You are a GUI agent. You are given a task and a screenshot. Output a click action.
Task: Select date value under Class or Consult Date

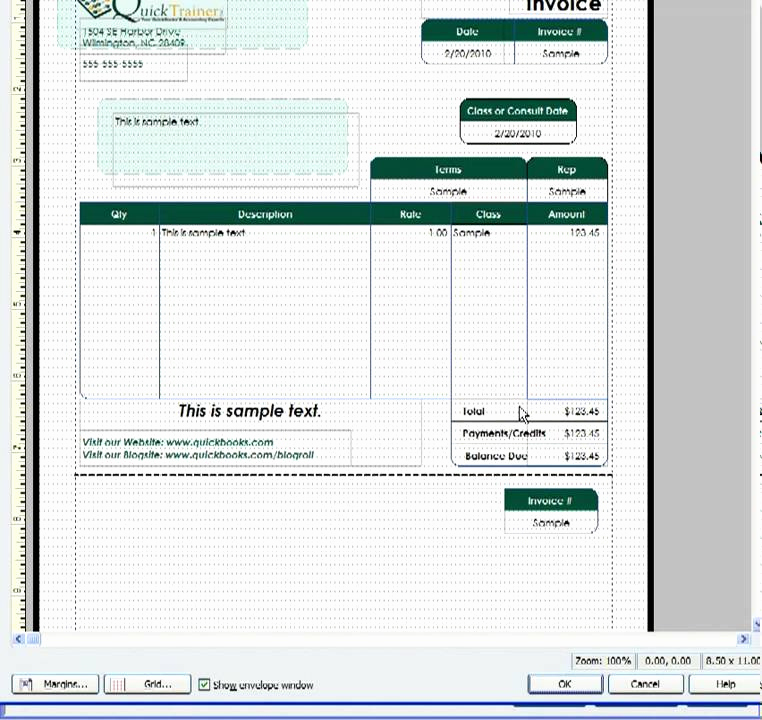tap(518, 134)
